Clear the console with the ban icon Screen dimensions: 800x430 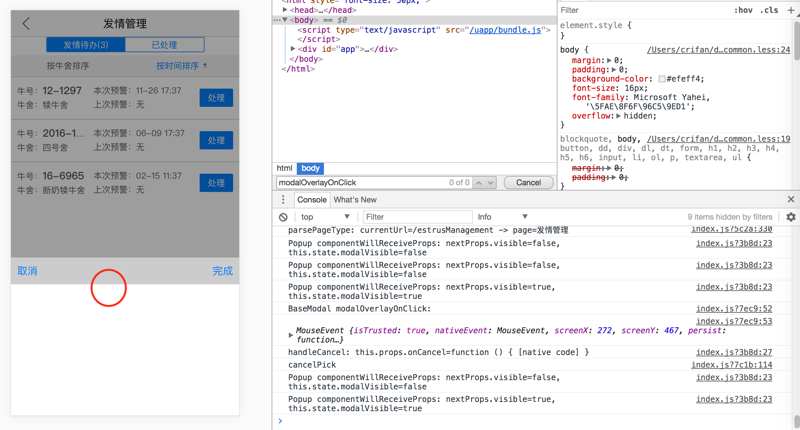[x=283, y=217]
